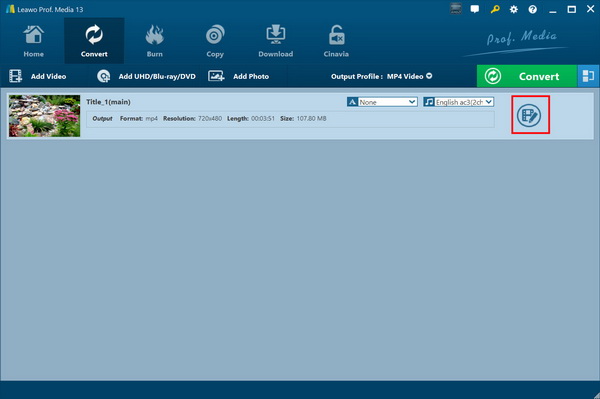Open the subtitle dropdown showing None
Image resolution: width=600 pixels, height=399 pixels.
[383, 102]
